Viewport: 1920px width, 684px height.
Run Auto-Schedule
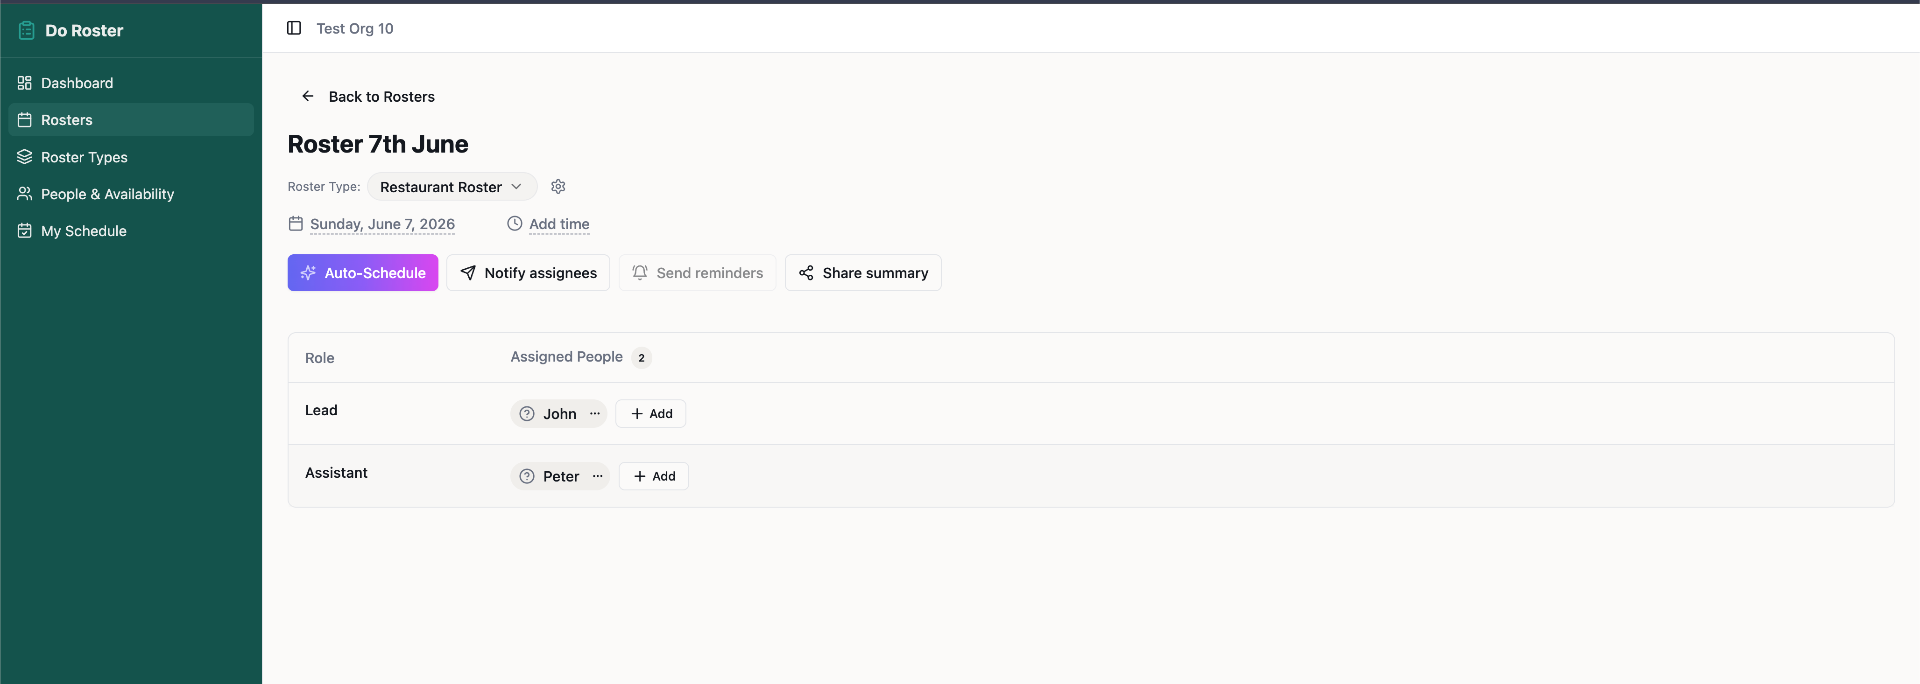[x=363, y=273]
